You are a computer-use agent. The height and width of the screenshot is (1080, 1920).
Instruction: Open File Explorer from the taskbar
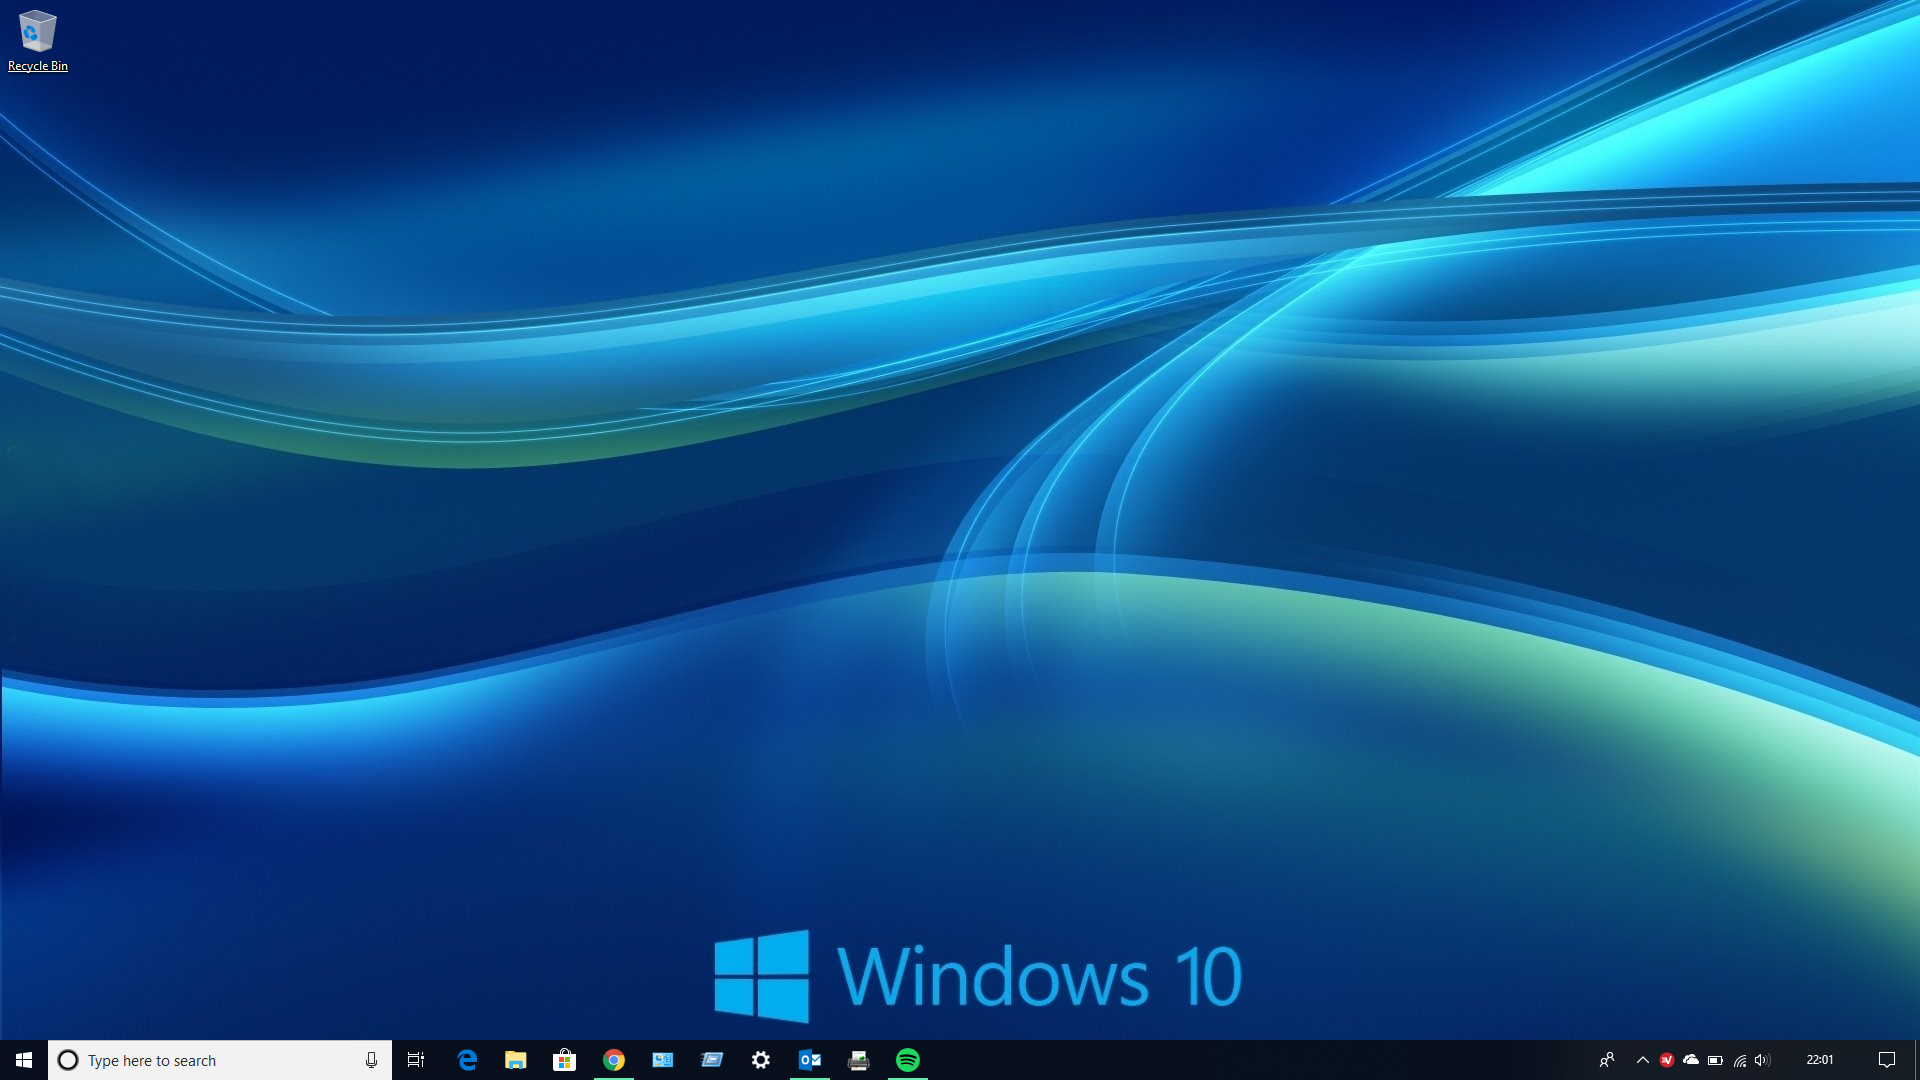[516, 1060]
